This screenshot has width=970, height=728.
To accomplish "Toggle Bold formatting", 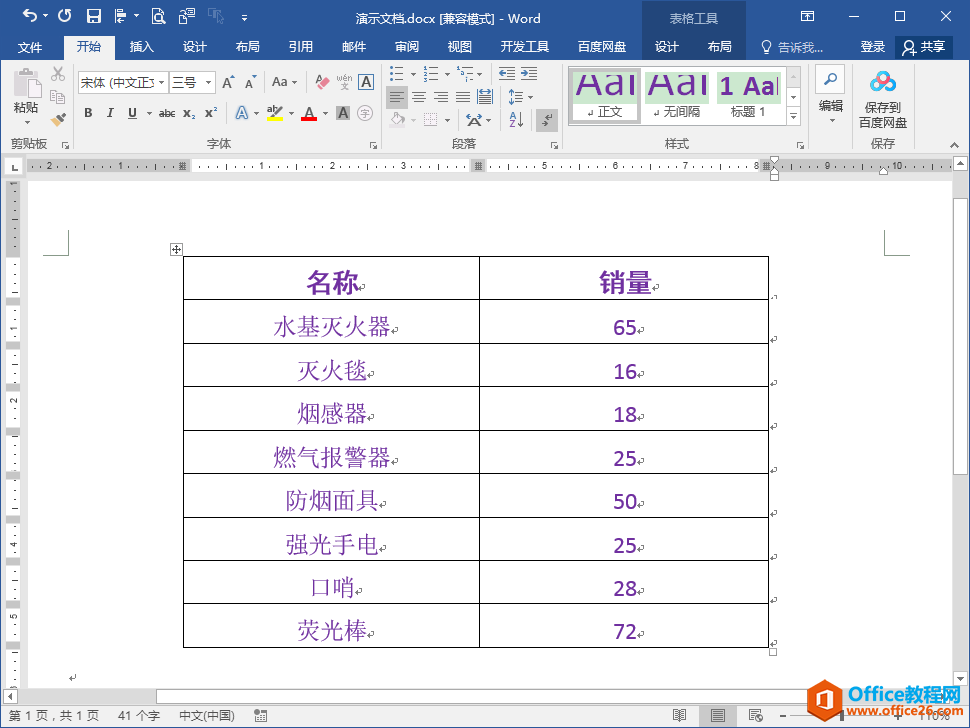I will (x=88, y=113).
